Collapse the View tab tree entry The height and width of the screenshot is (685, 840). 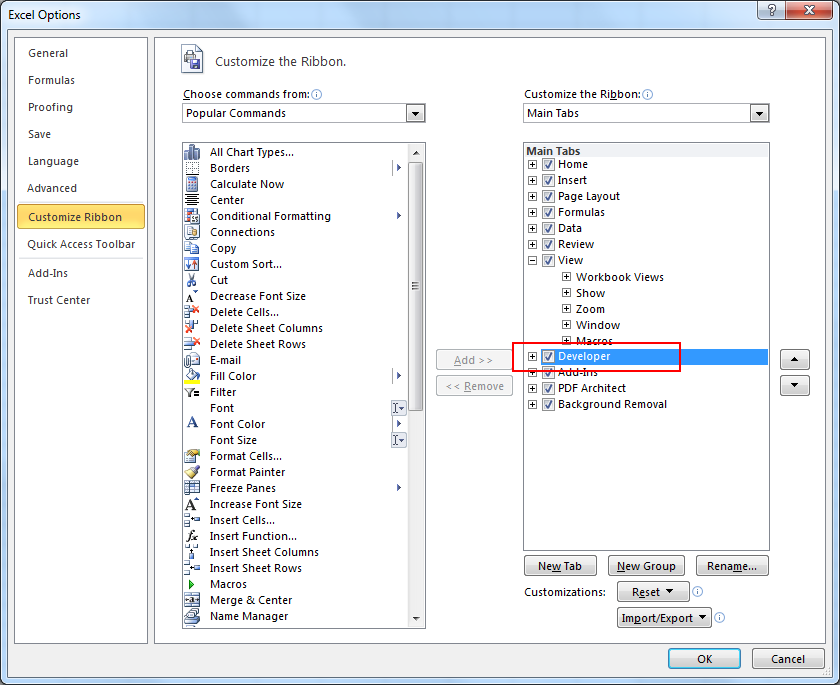[x=533, y=260]
